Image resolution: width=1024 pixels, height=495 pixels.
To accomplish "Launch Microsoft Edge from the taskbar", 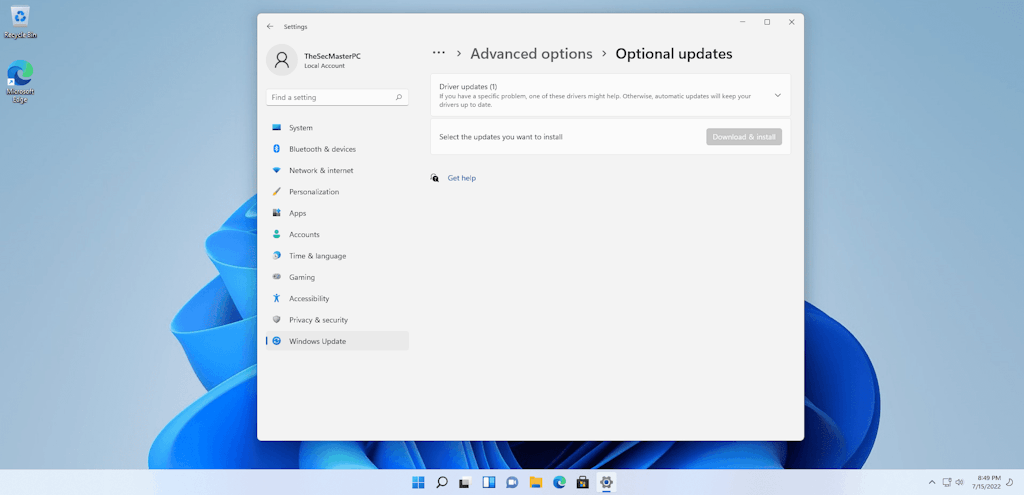I will point(559,483).
